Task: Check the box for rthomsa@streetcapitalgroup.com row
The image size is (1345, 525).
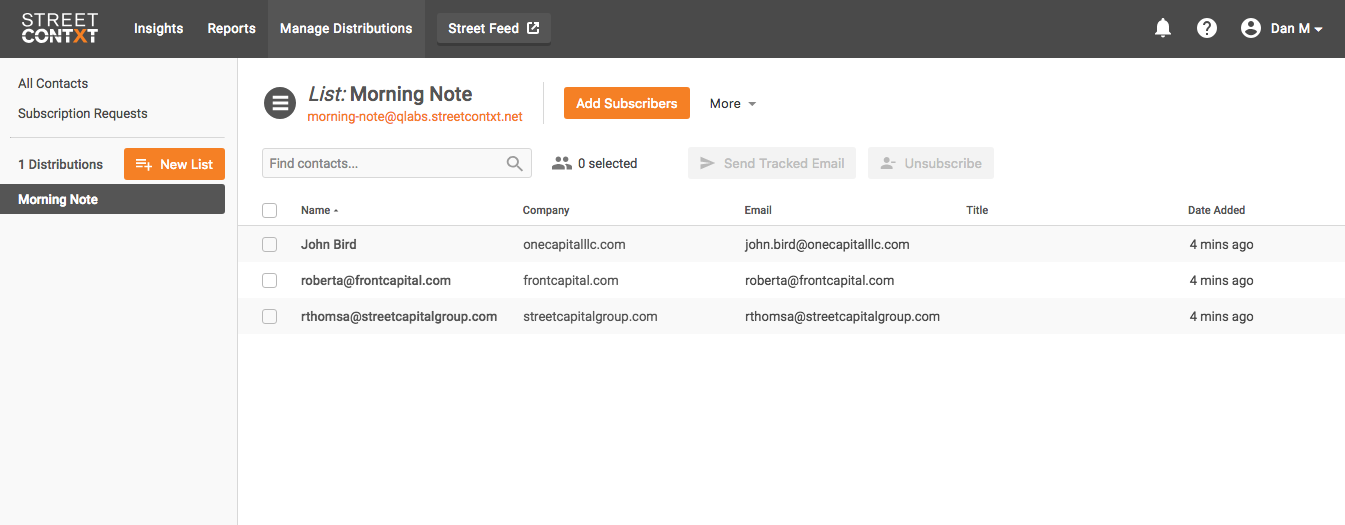Action: click(x=269, y=316)
